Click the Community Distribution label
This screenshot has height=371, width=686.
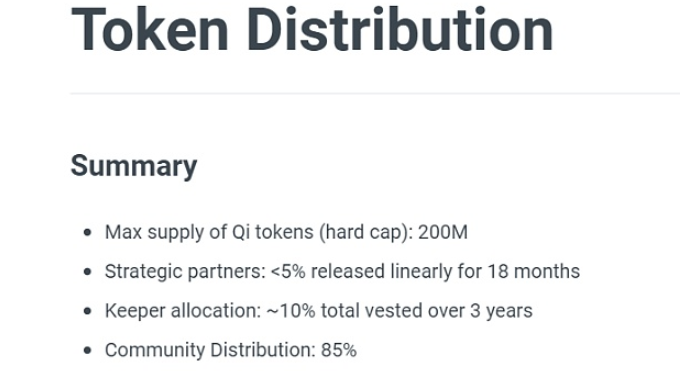[x=210, y=350]
